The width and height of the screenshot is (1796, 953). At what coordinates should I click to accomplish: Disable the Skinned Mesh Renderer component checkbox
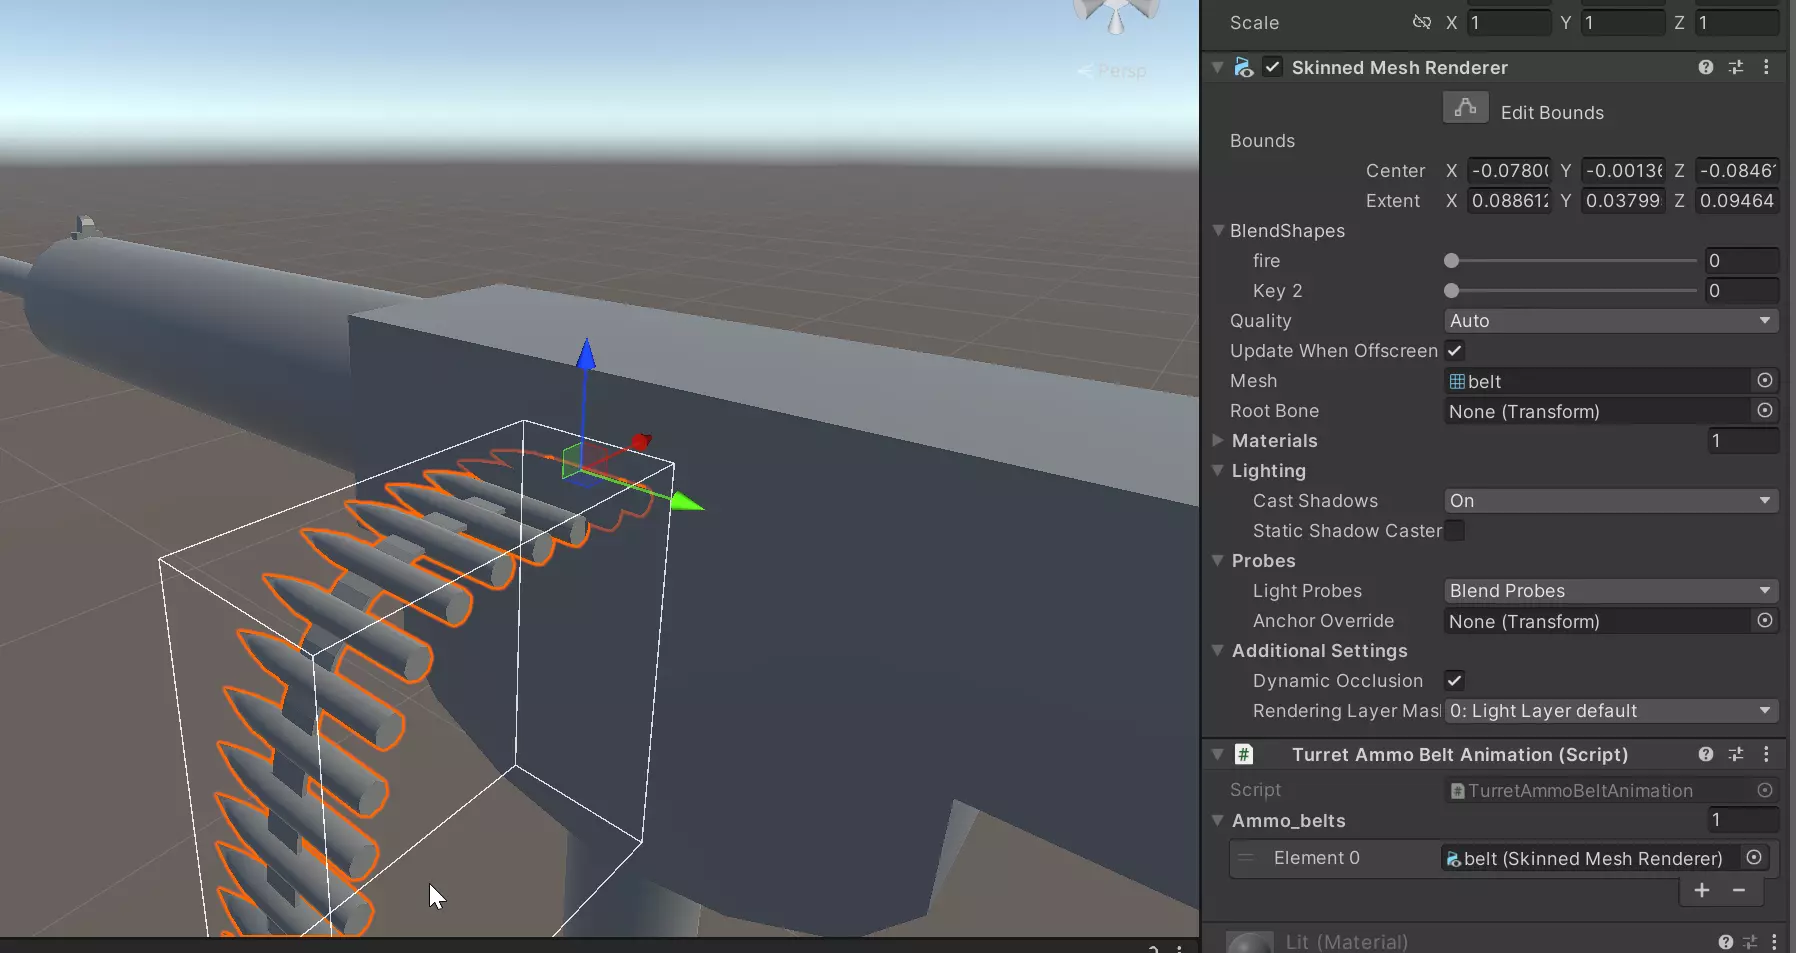tap(1272, 67)
